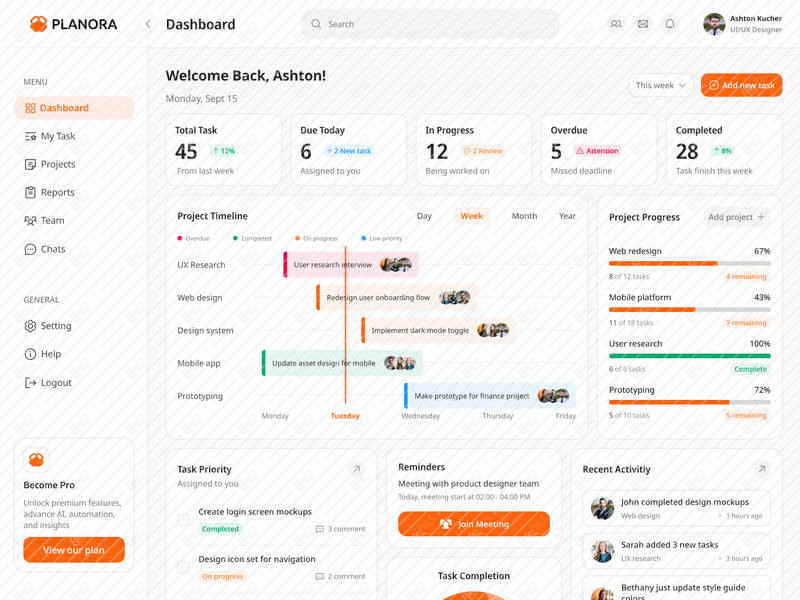Image resolution: width=800 pixels, height=600 pixels.
Task: Switch timeline to Week view
Action: click(471, 216)
